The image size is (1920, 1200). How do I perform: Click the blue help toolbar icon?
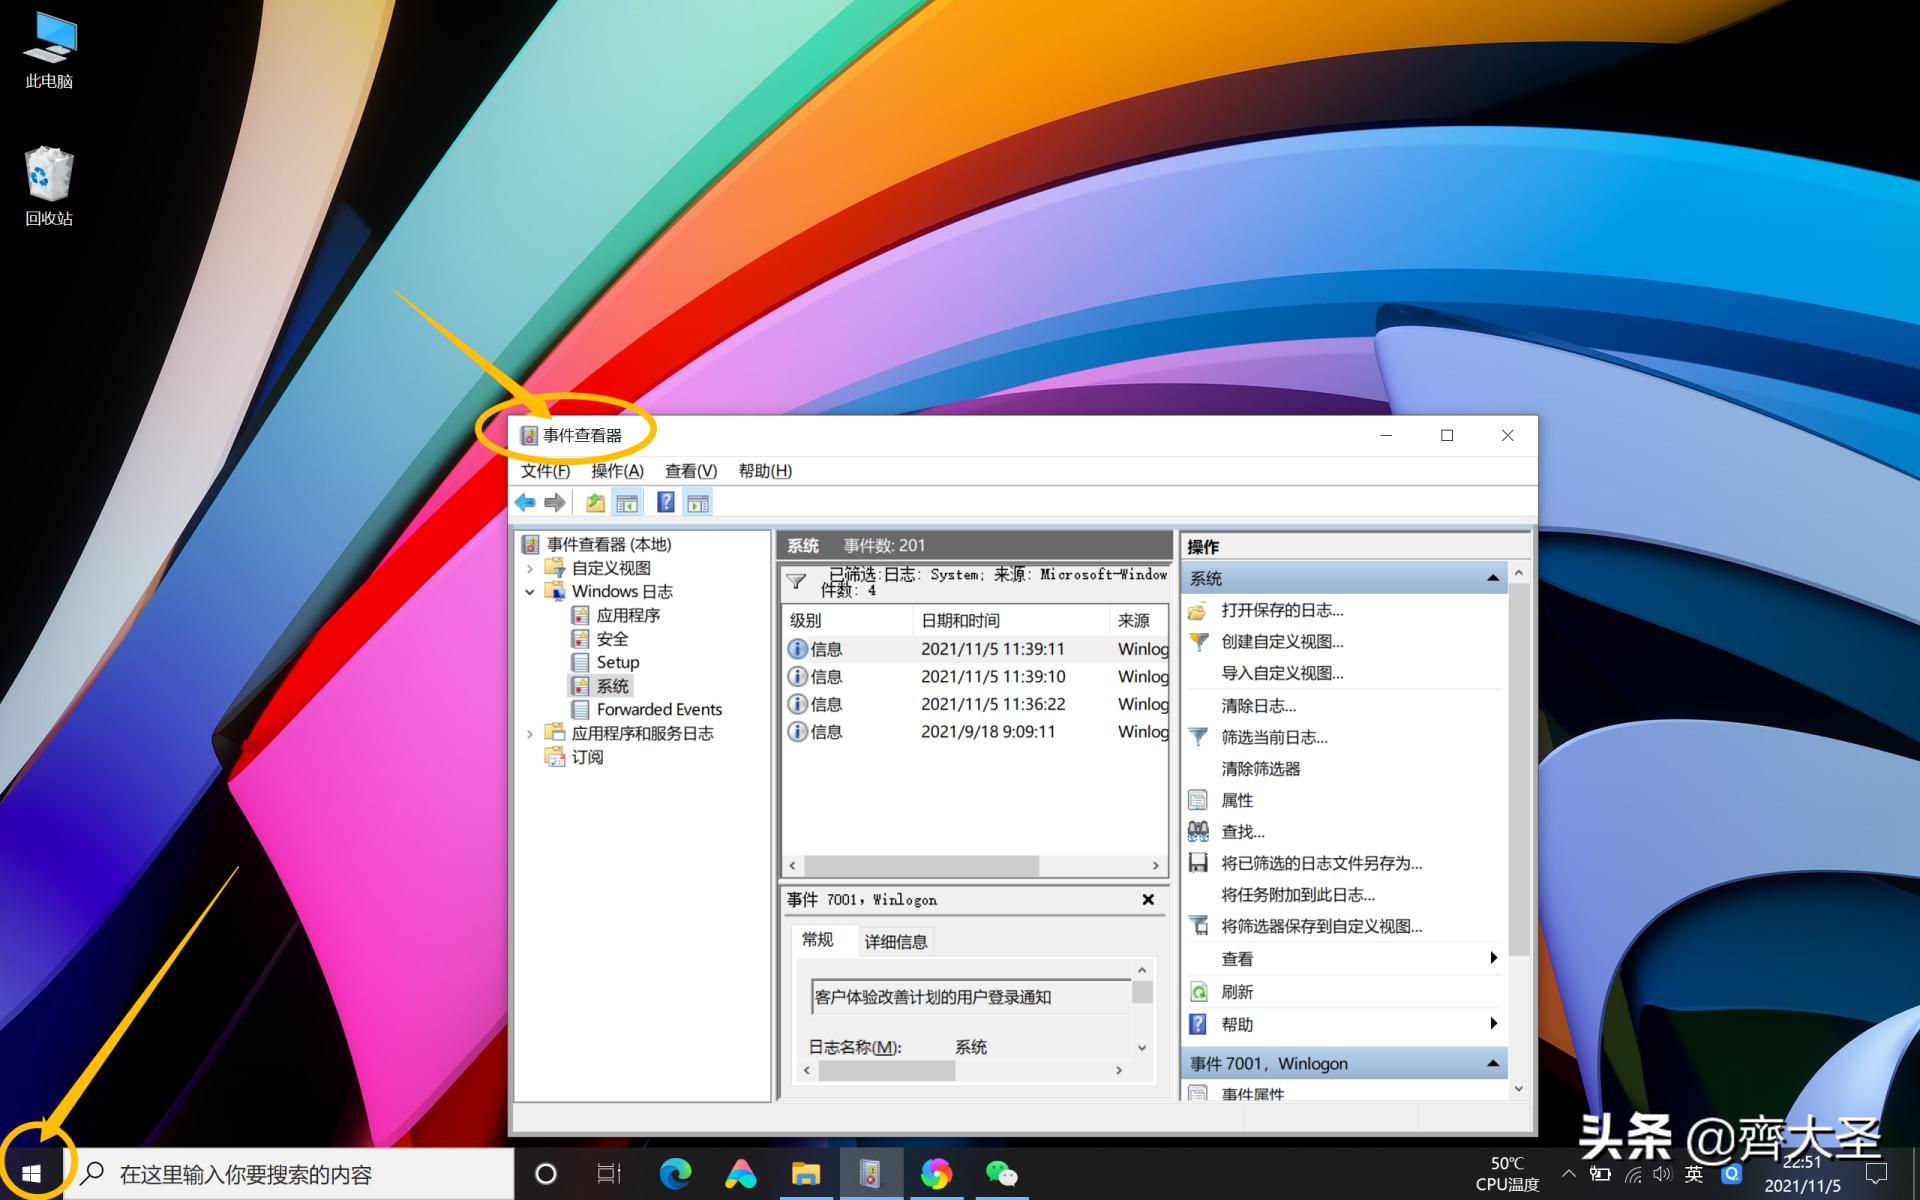pos(665,503)
